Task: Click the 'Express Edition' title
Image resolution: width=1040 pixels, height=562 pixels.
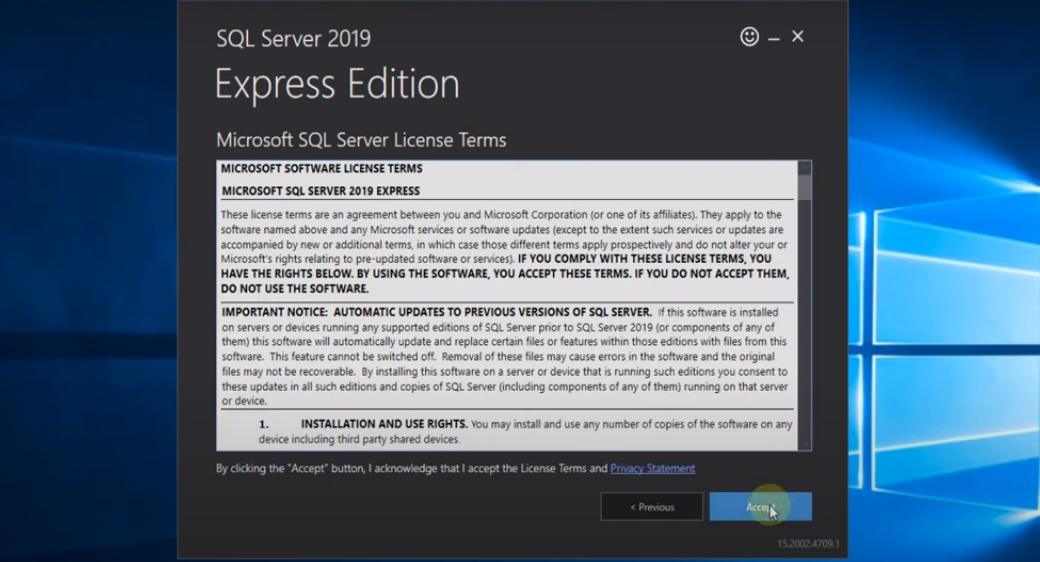Action: click(x=337, y=84)
